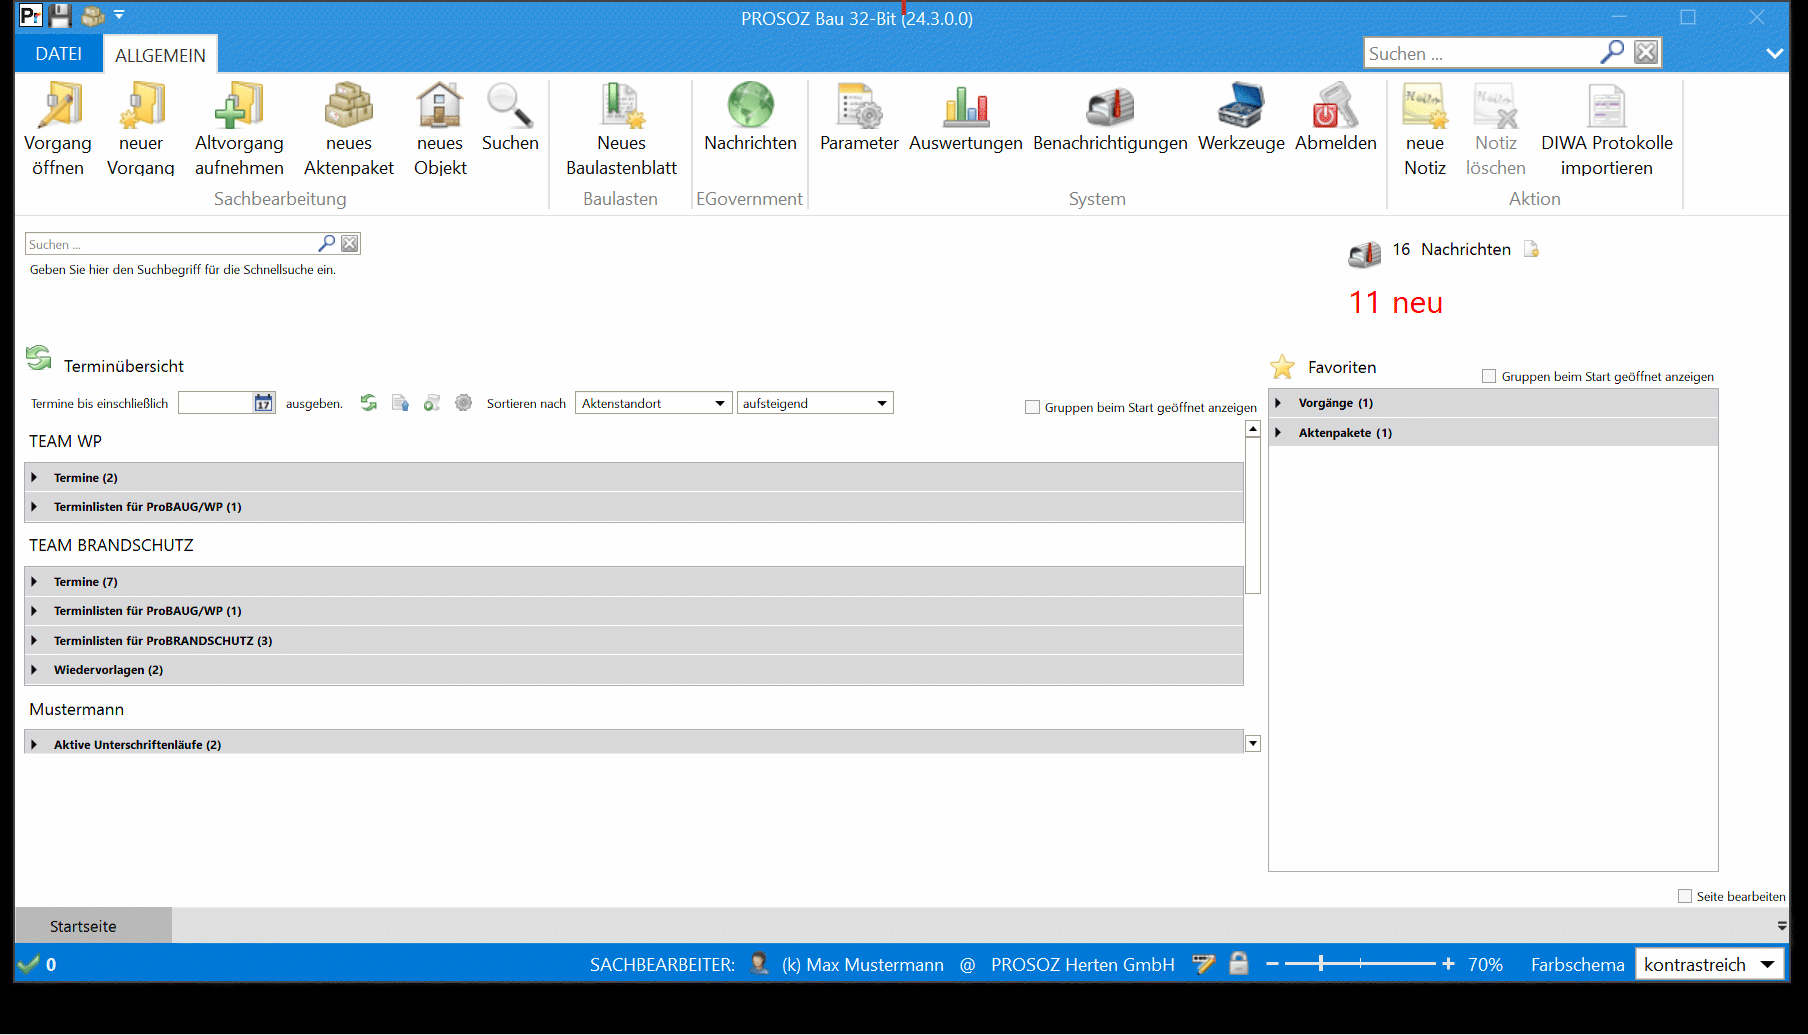1808x1035 pixels.
Task: Open the calendar date picker for Termine
Action: point(263,403)
